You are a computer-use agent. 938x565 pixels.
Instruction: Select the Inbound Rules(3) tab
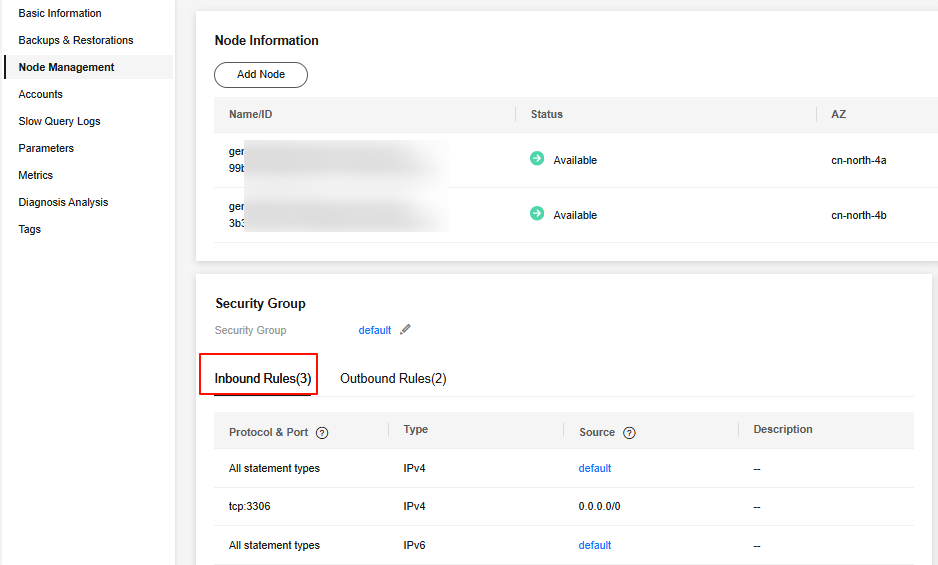[263, 379]
